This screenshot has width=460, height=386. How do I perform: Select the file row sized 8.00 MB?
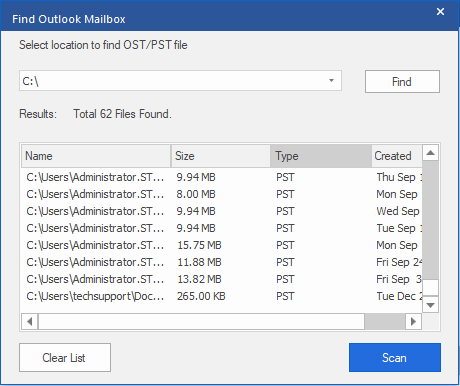point(222,194)
